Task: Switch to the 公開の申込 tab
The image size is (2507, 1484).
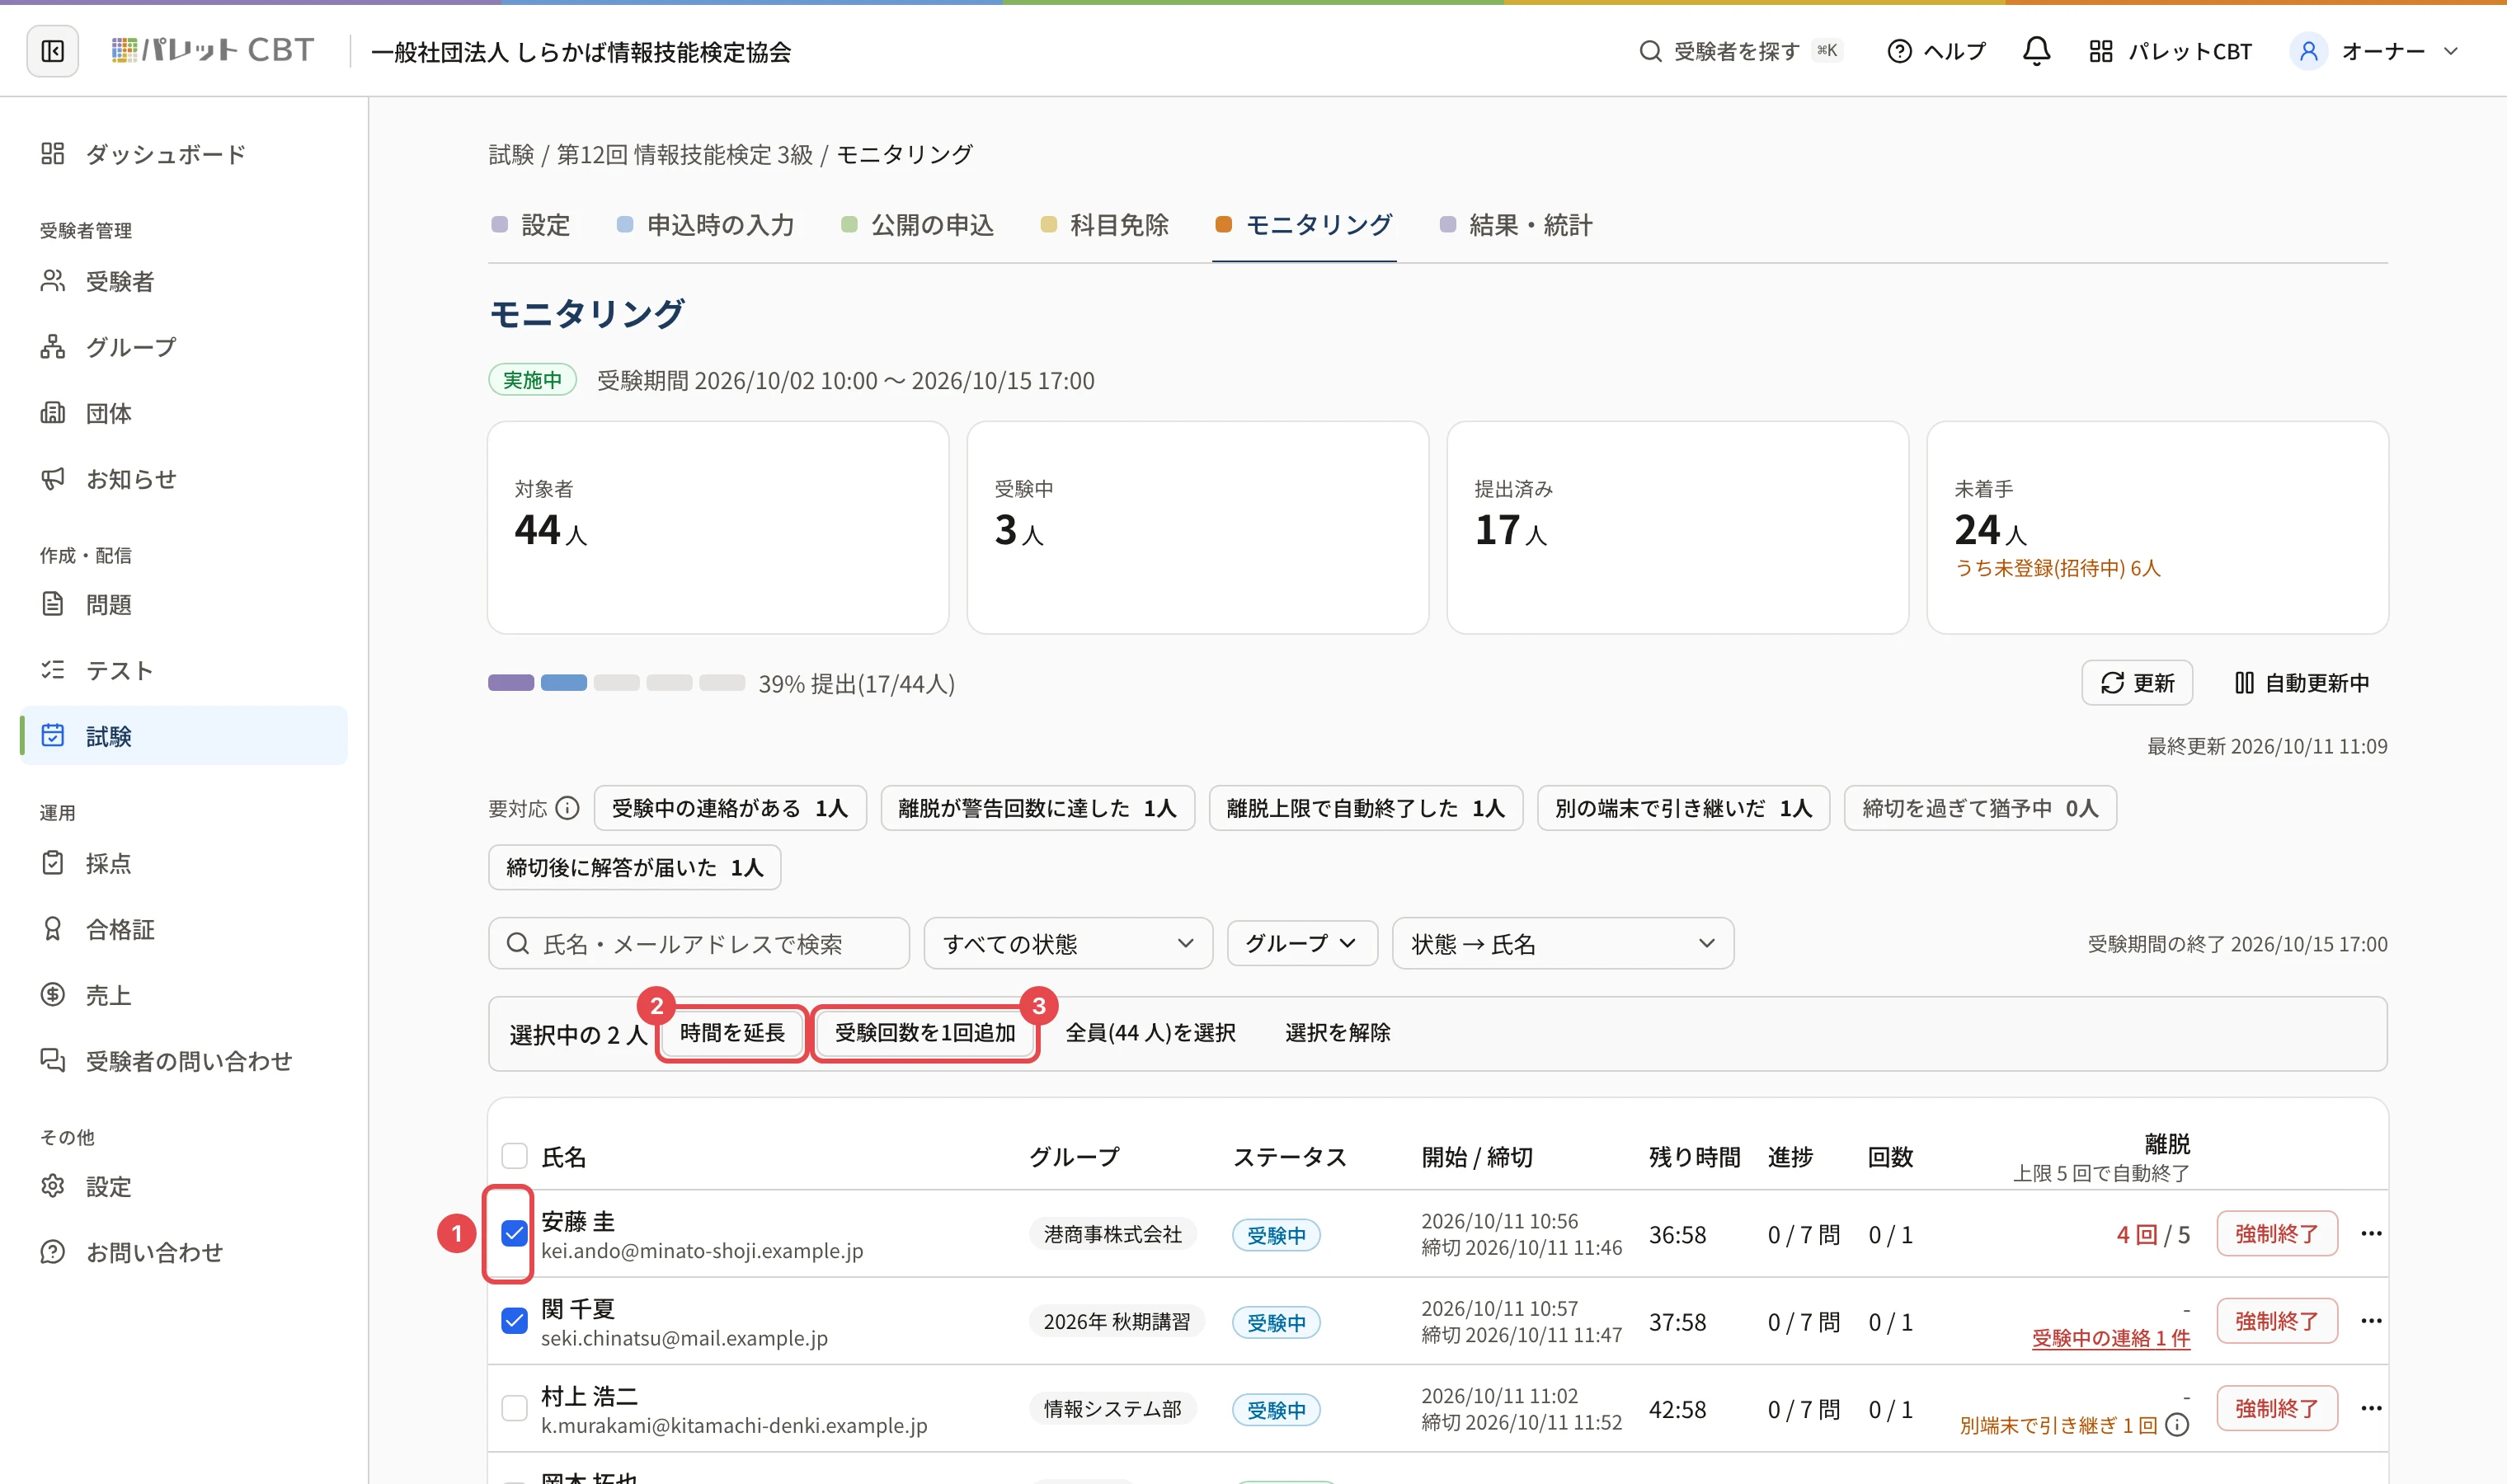Action: (918, 225)
